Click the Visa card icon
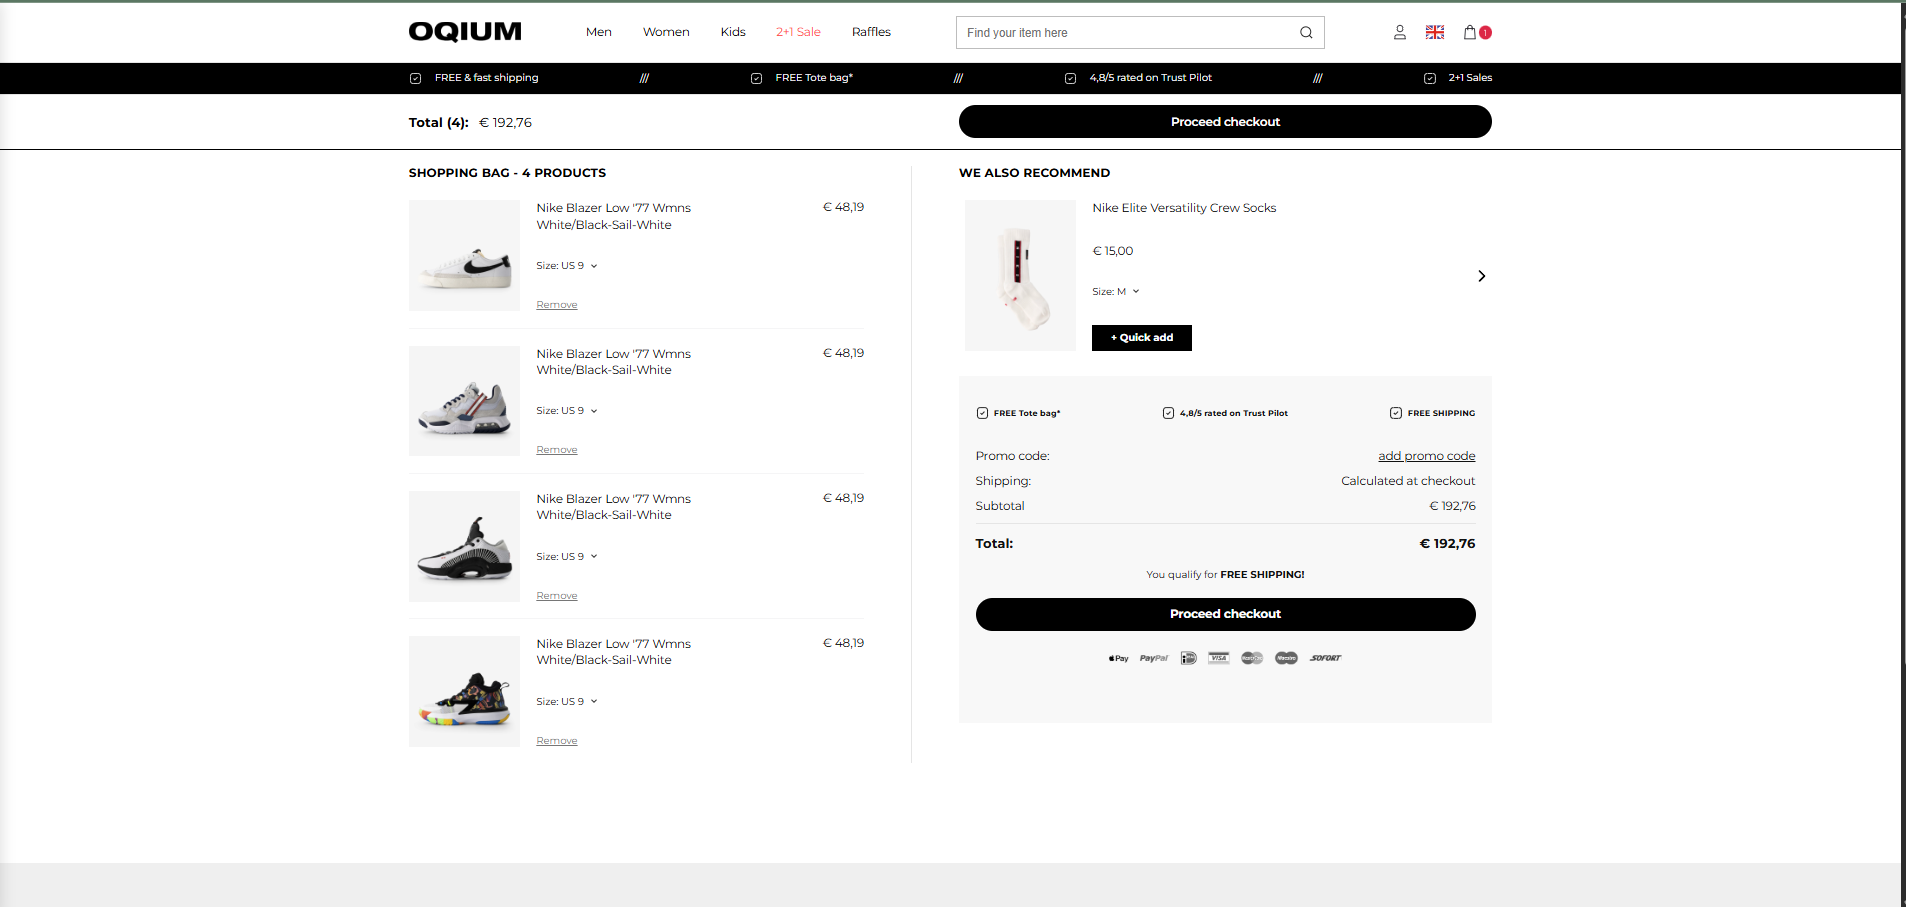The width and height of the screenshot is (1906, 907). click(1218, 658)
